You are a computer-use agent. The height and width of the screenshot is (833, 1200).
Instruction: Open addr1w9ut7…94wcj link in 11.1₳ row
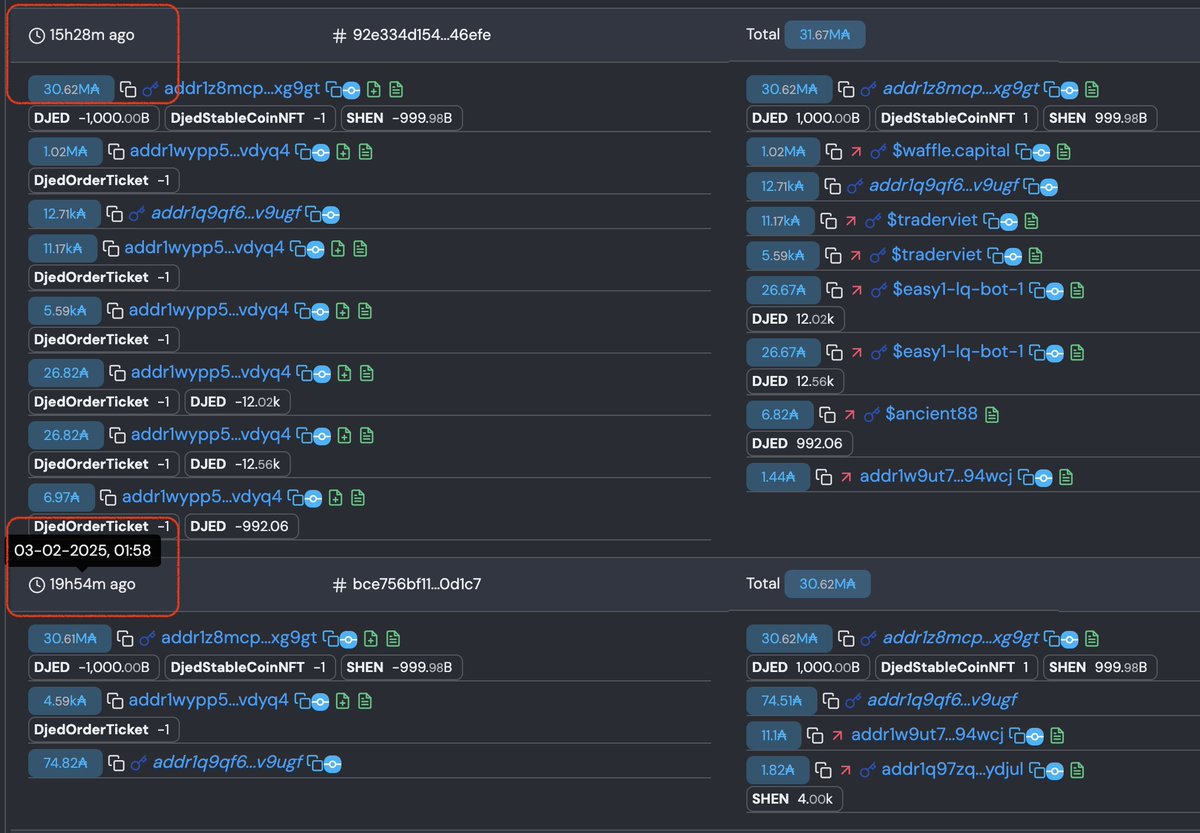[927, 736]
